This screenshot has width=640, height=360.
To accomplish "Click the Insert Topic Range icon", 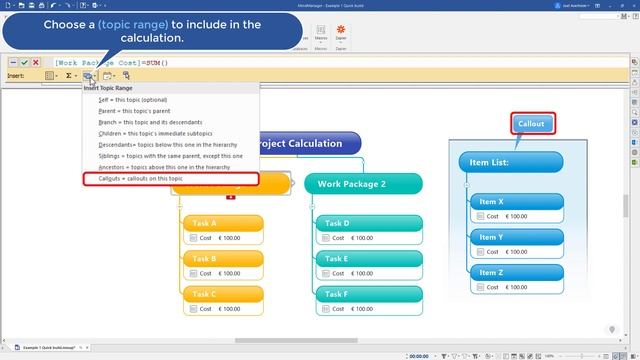I will click(x=87, y=76).
